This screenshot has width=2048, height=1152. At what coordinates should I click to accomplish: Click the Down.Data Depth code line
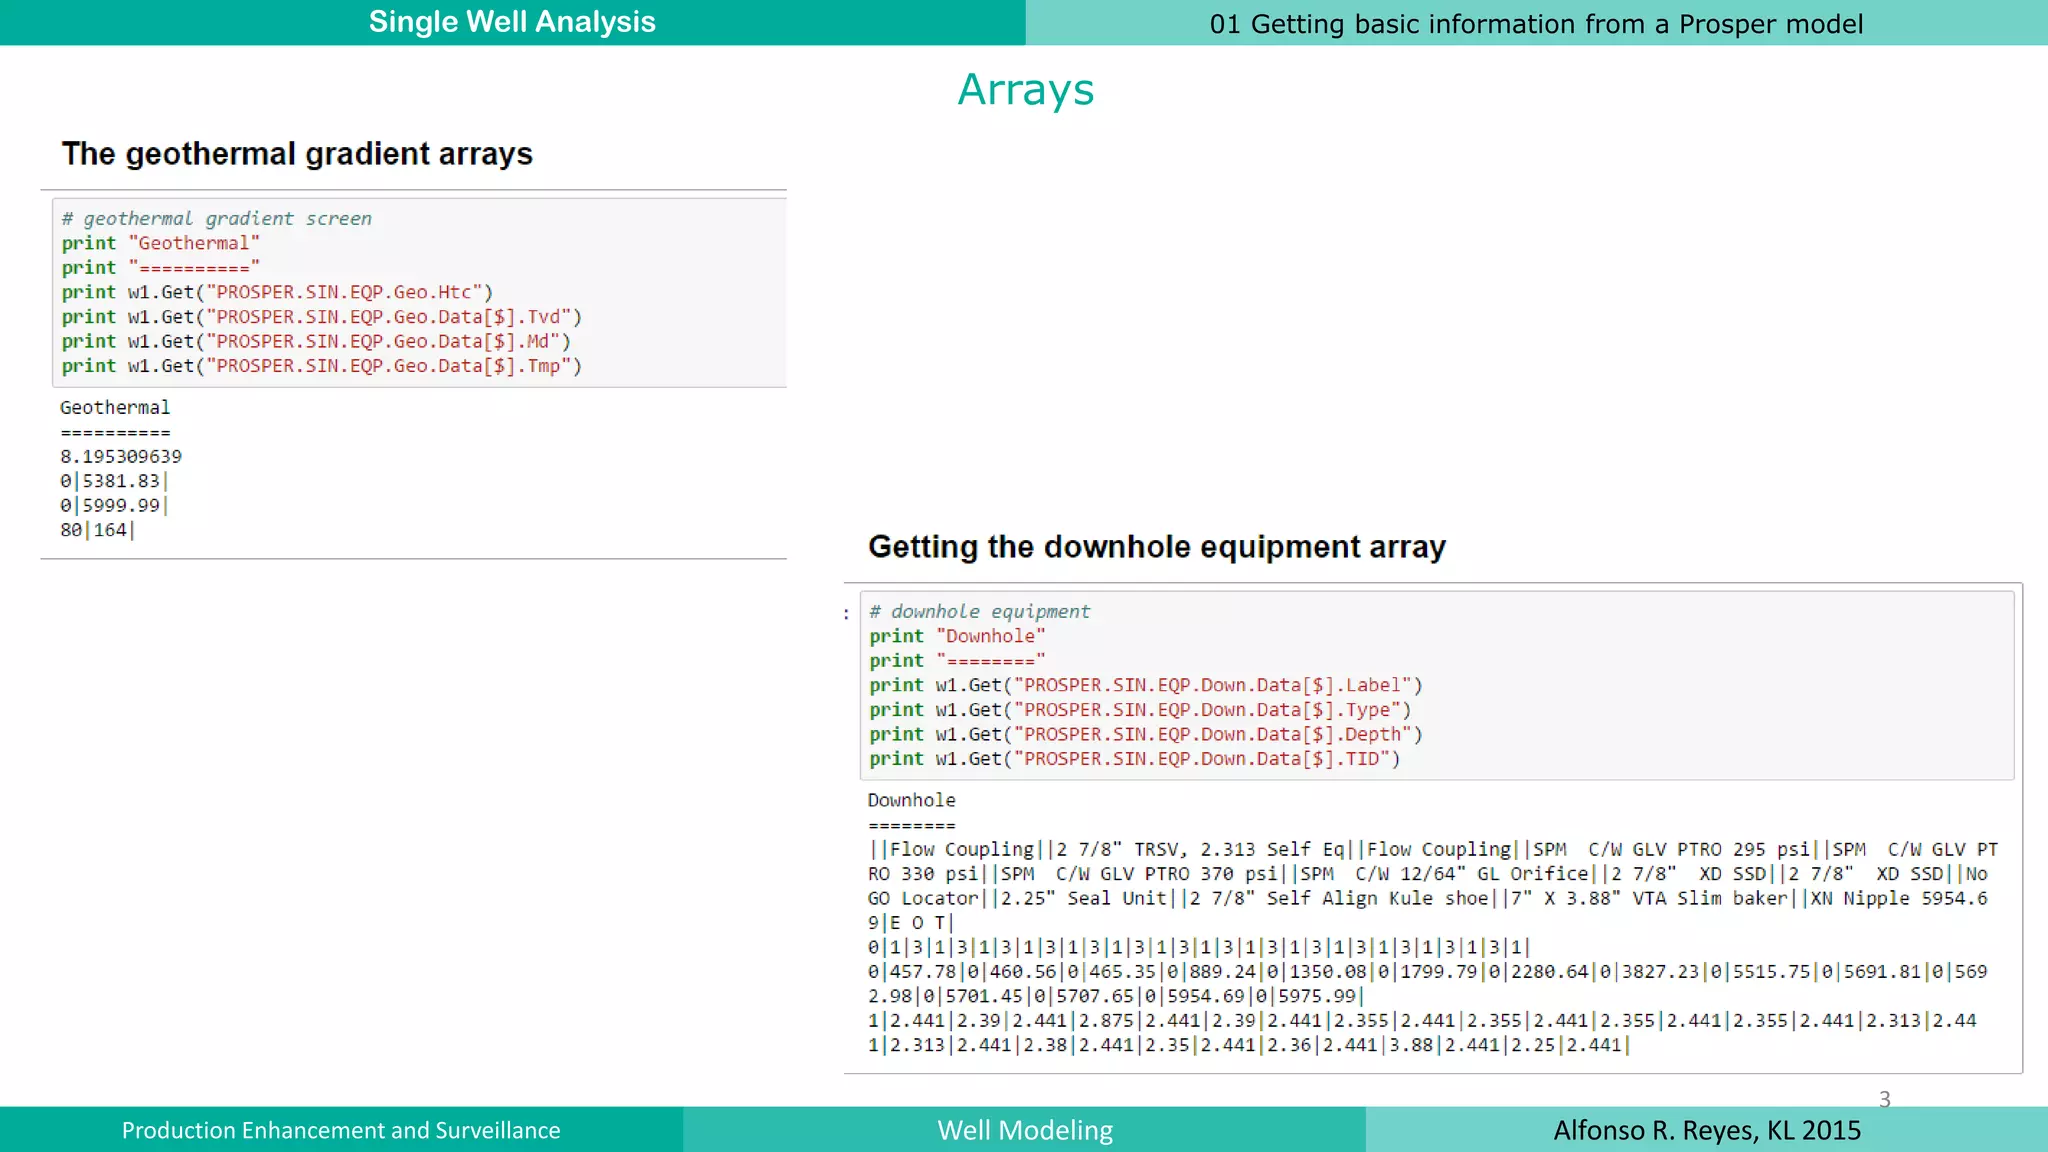pyautogui.click(x=1145, y=734)
